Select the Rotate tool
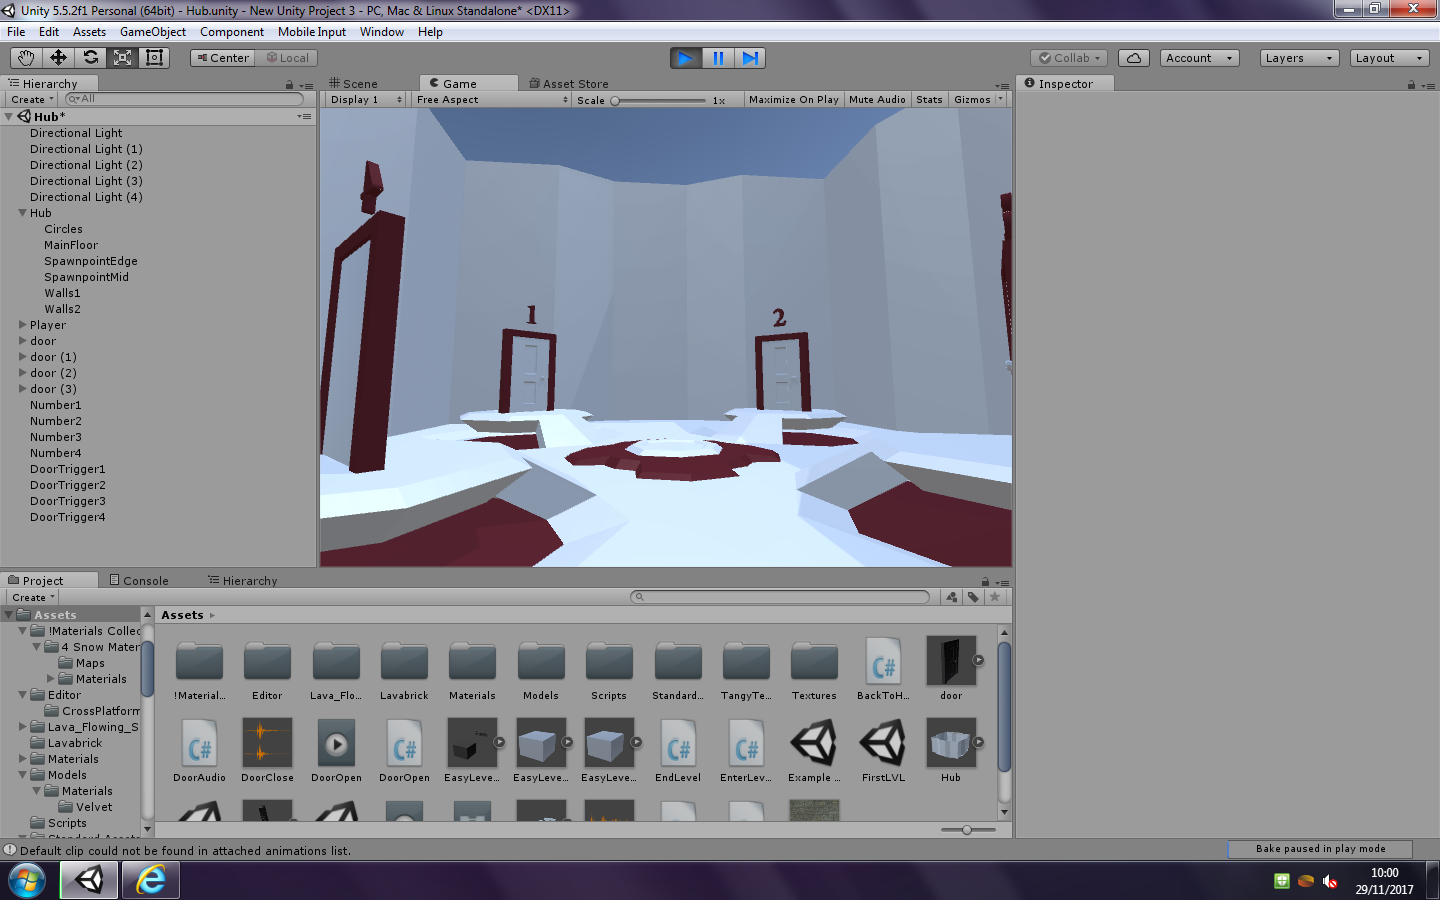The height and width of the screenshot is (900, 1440). point(91,57)
